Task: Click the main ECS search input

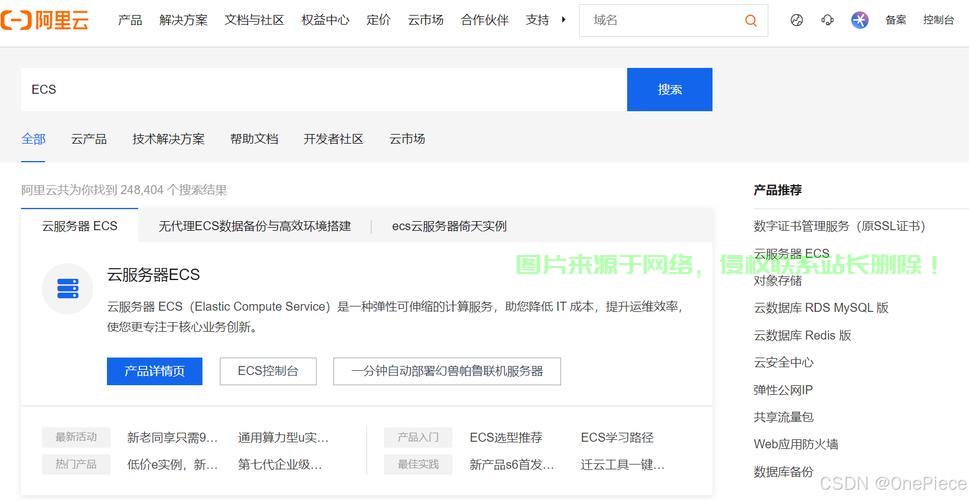Action: 324,90
